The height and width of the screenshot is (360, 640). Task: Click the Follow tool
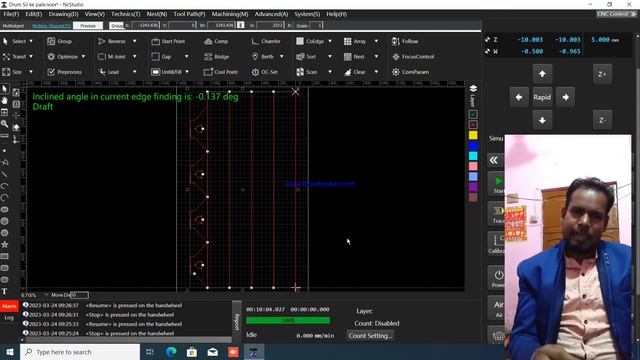[x=405, y=41]
